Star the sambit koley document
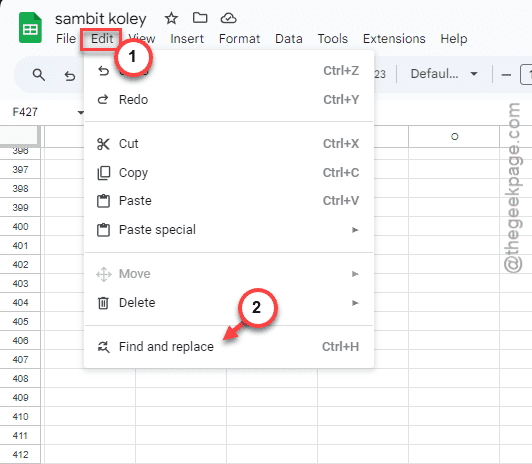The image size is (532, 464). click(x=171, y=18)
